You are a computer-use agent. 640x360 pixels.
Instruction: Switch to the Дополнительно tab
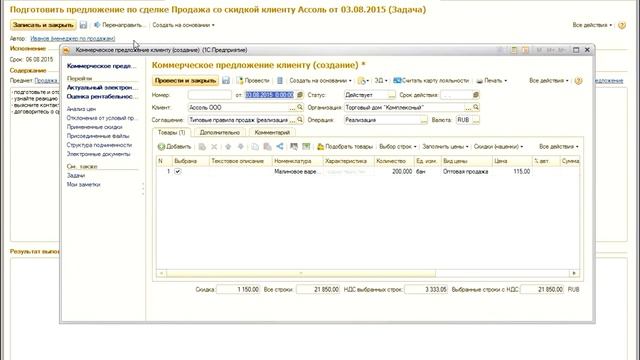click(x=220, y=133)
